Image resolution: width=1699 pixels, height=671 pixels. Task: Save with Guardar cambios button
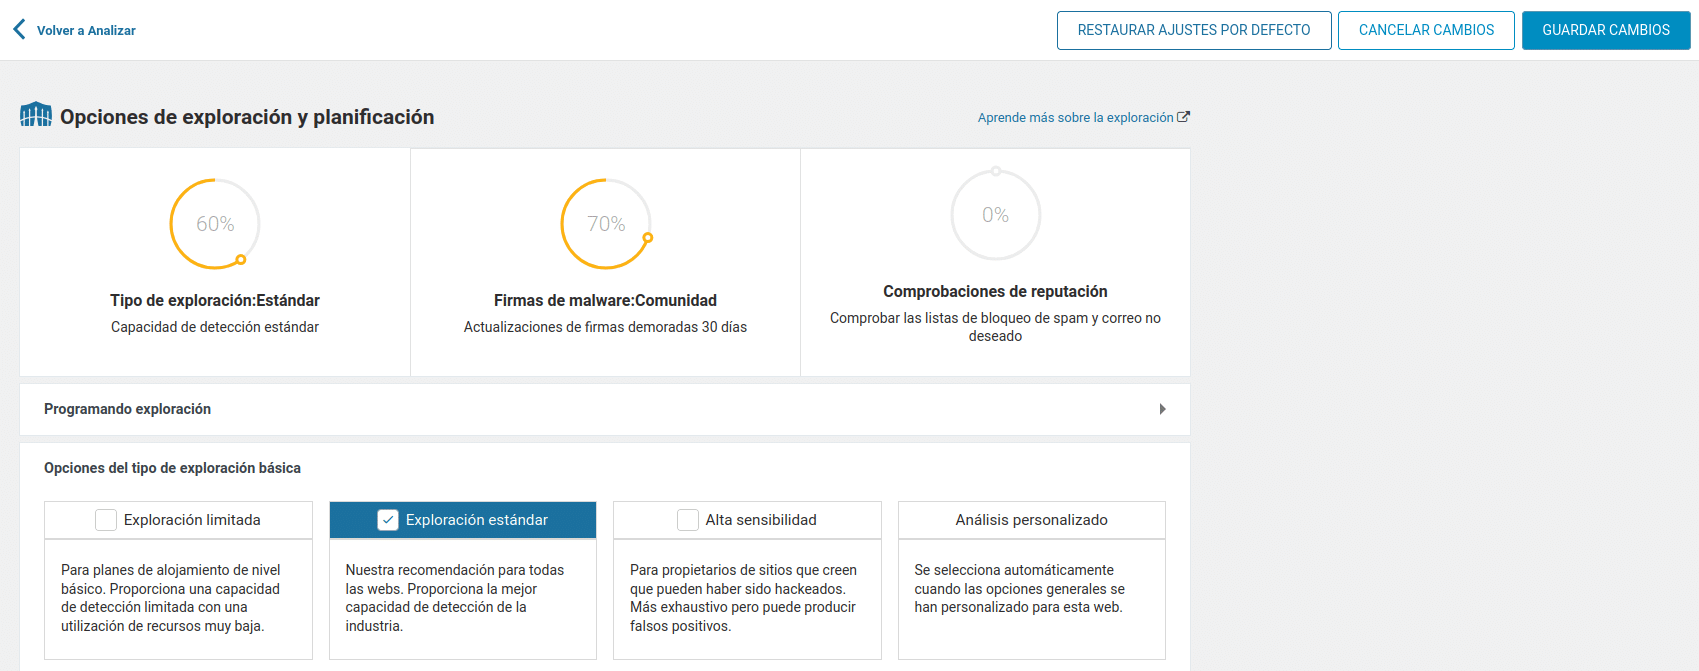(x=1606, y=30)
